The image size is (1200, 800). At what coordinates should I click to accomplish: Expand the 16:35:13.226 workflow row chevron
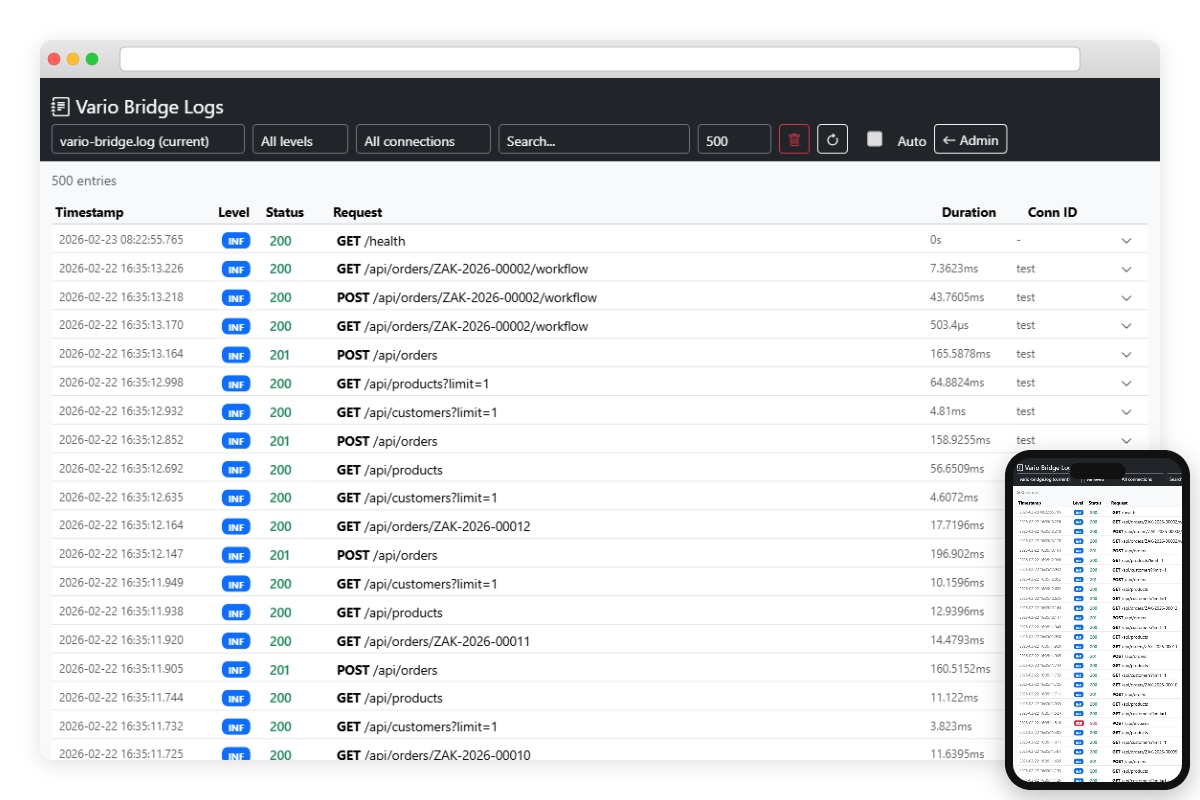point(1126,269)
